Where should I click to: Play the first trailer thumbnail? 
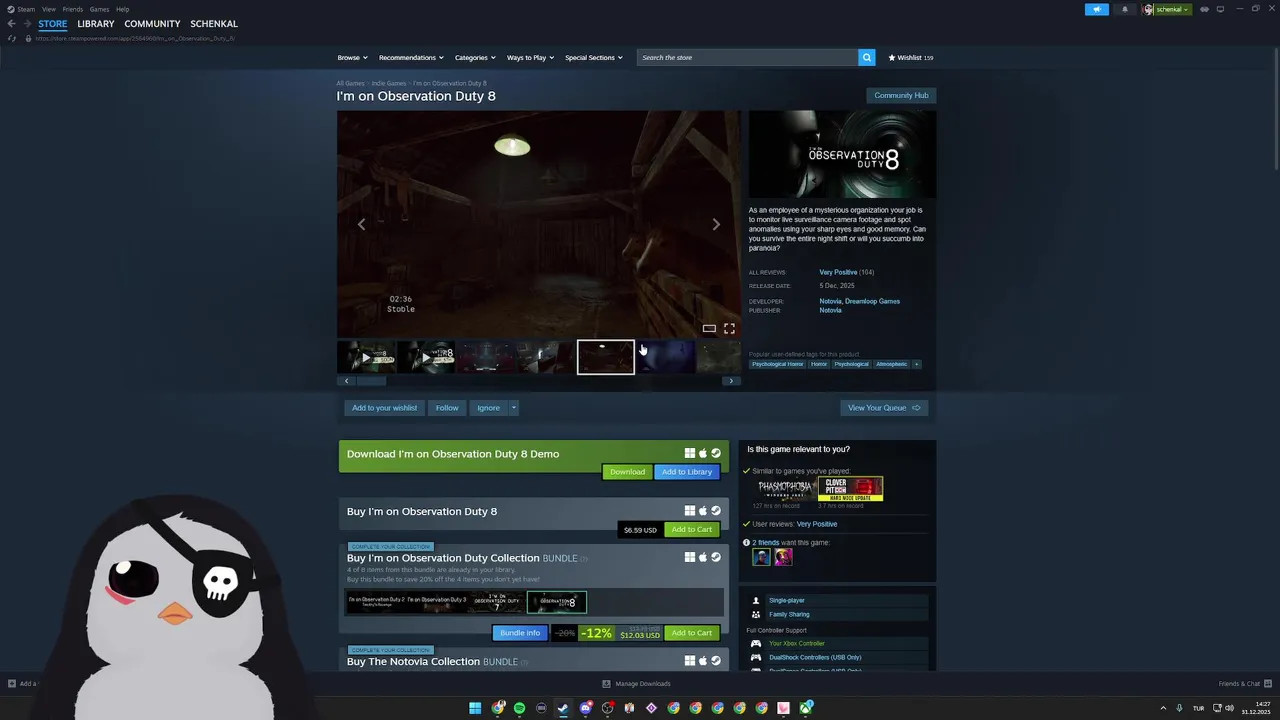[x=366, y=357]
